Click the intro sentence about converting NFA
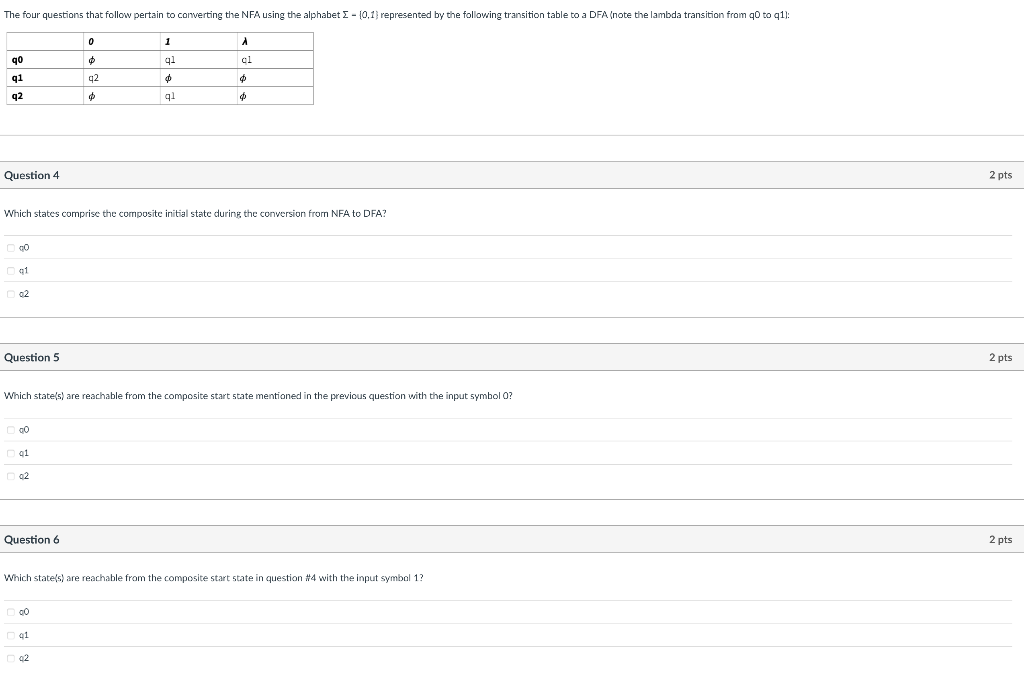Viewport: 1024px width, 677px height. tap(396, 14)
